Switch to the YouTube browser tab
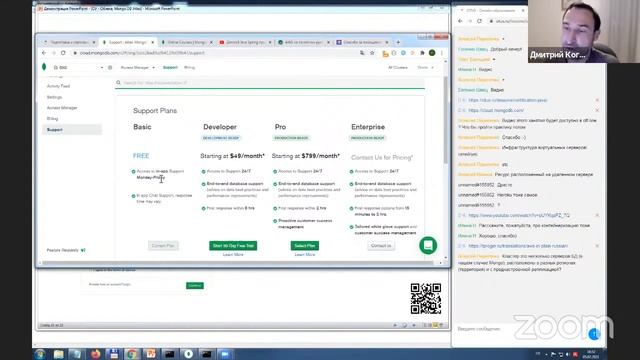The width and height of the screenshot is (640, 360). pyautogui.click(x=245, y=42)
